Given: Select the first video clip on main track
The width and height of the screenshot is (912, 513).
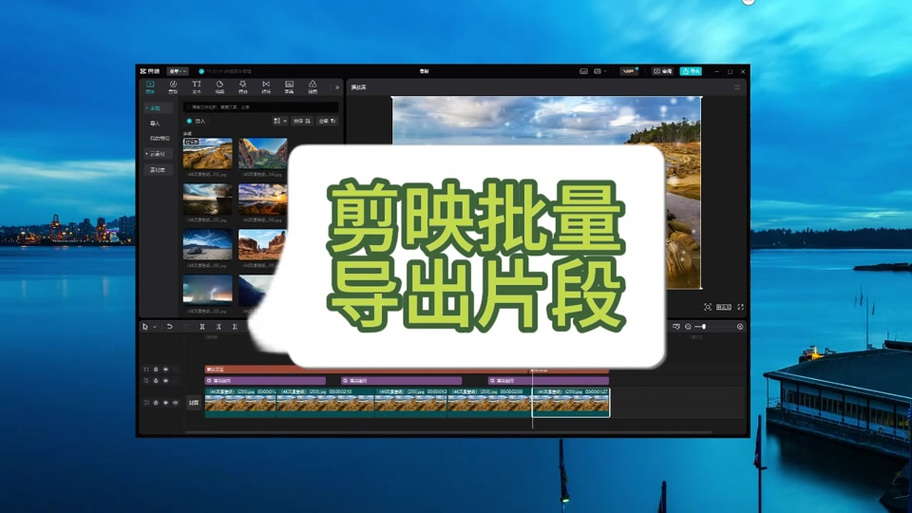Looking at the screenshot, I should pyautogui.click(x=240, y=402).
